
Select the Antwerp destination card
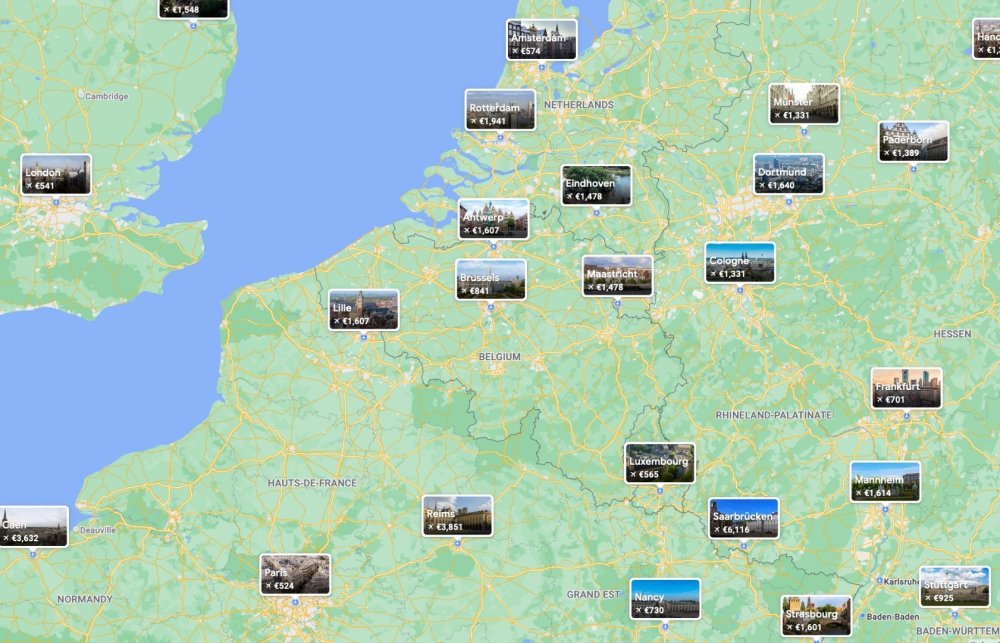point(494,219)
